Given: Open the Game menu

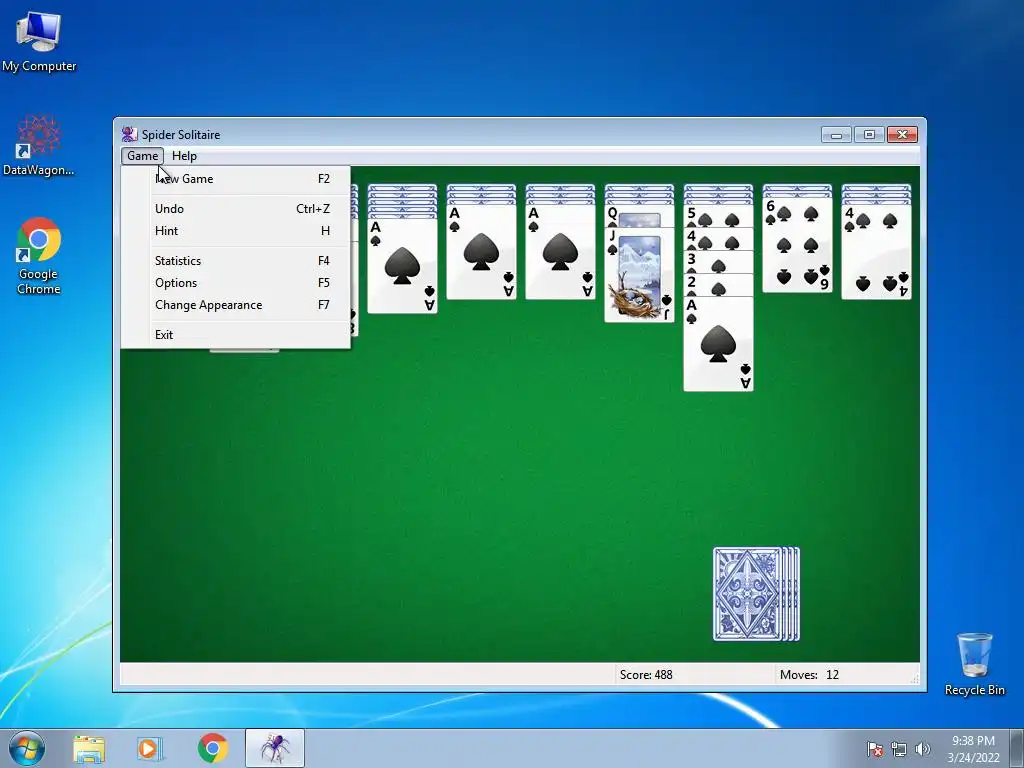Looking at the screenshot, I should click(x=142, y=156).
